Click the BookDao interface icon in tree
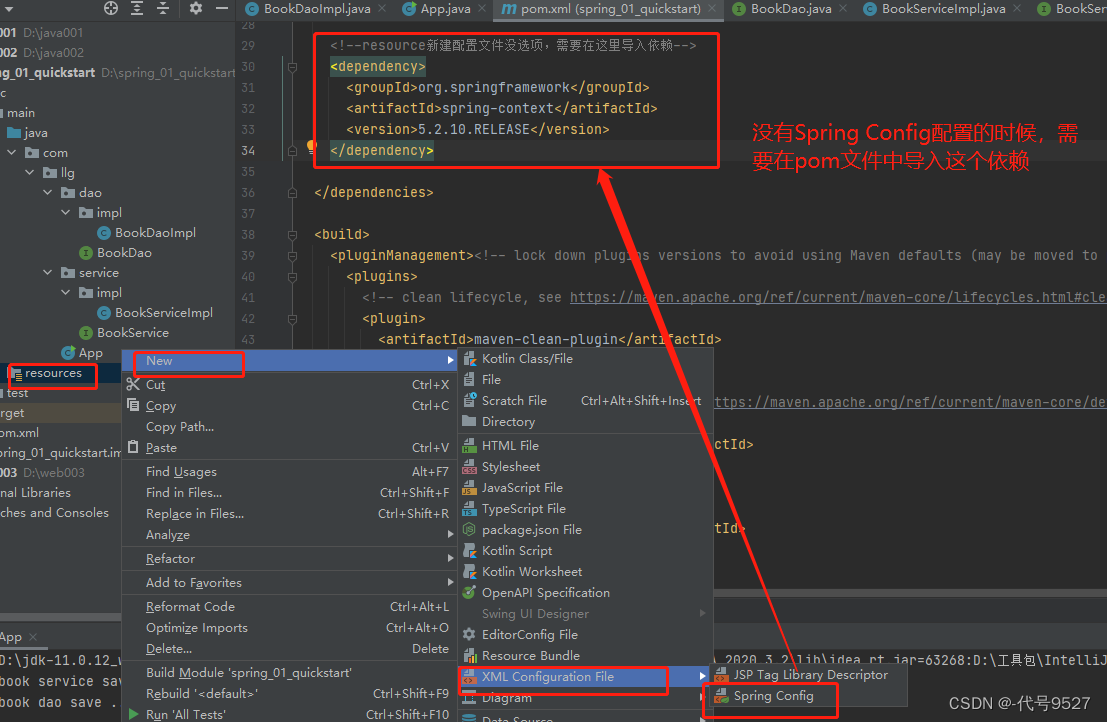 coord(86,253)
